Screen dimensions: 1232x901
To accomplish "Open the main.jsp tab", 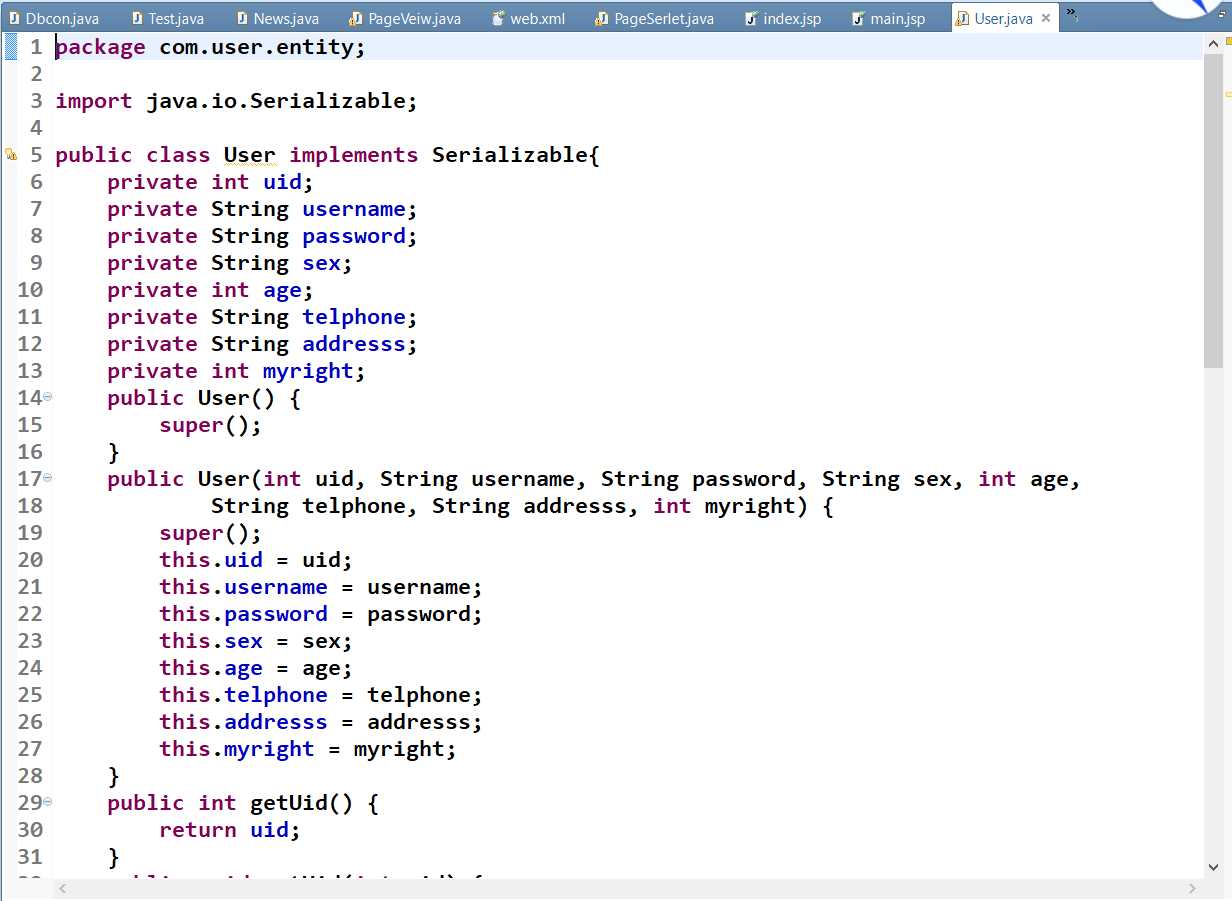I will coord(890,18).
